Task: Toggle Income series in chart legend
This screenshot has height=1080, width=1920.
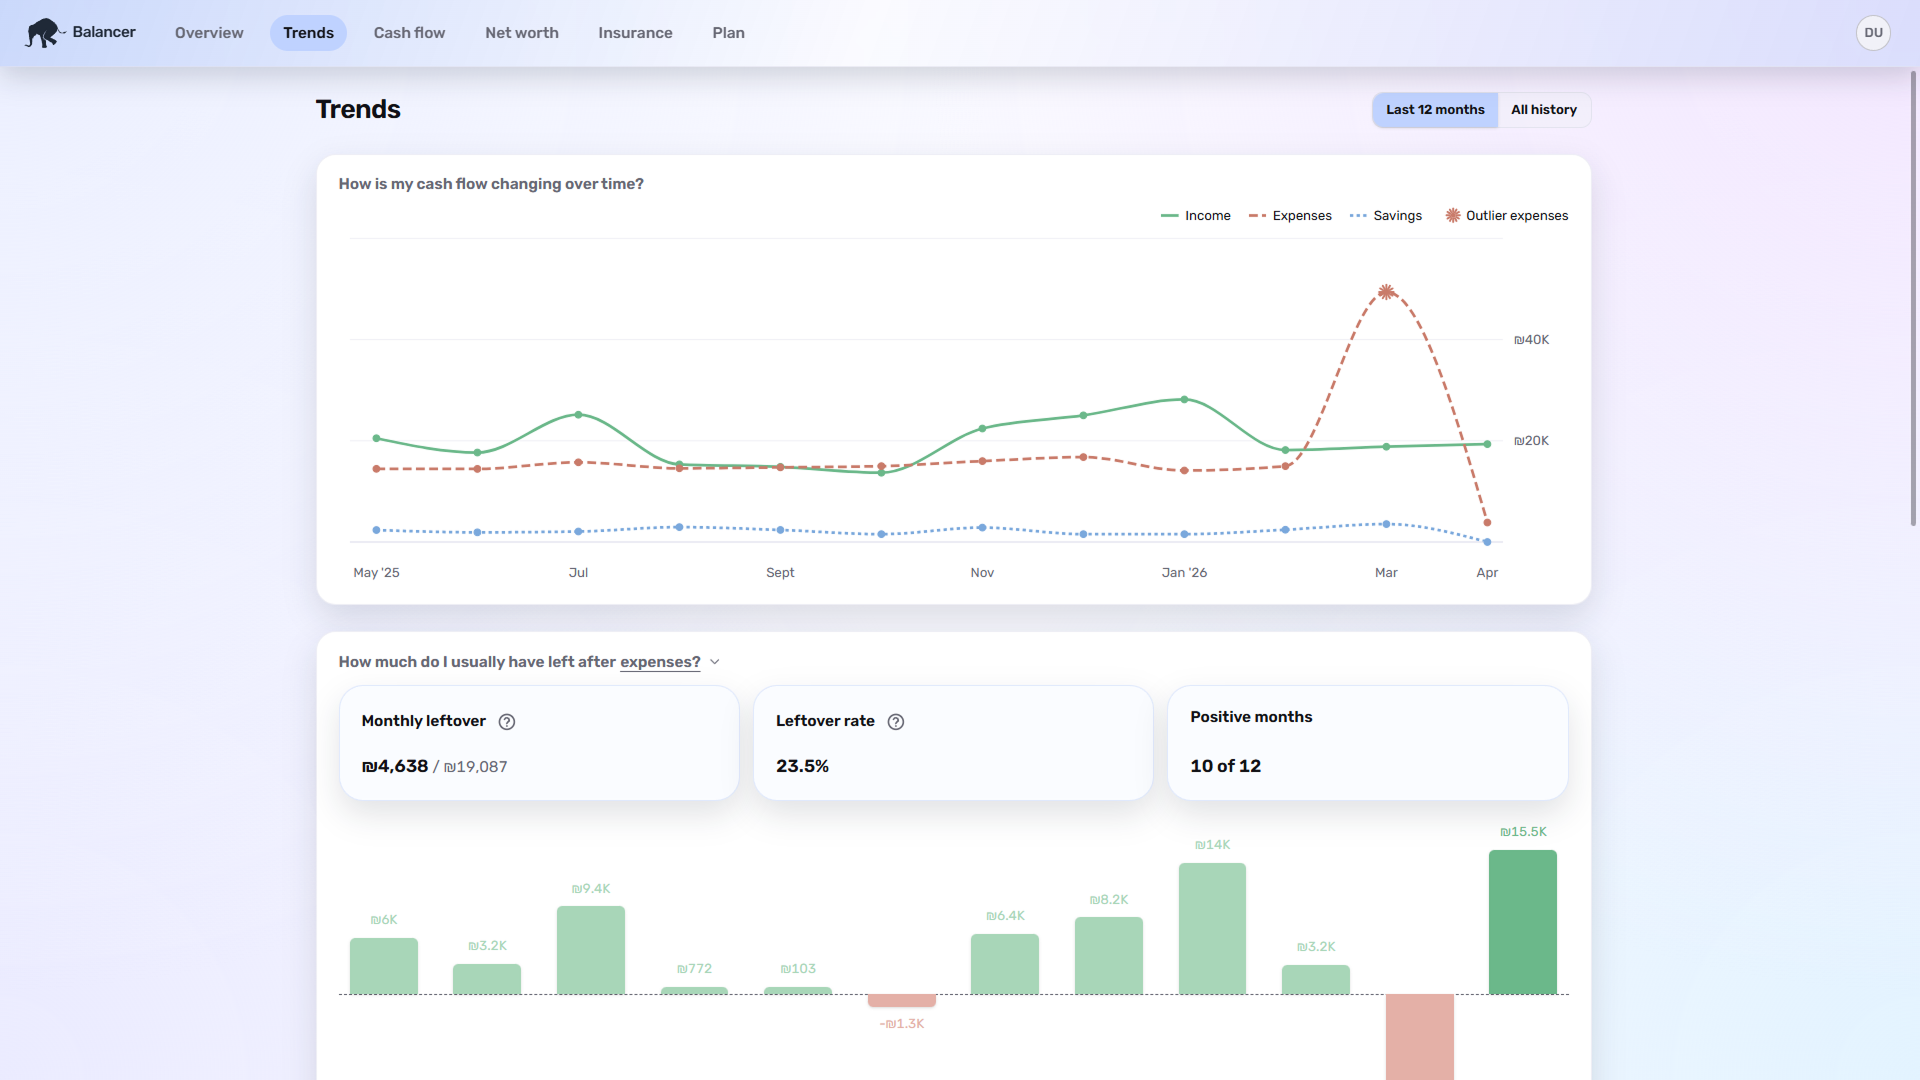Action: pyautogui.click(x=1196, y=216)
